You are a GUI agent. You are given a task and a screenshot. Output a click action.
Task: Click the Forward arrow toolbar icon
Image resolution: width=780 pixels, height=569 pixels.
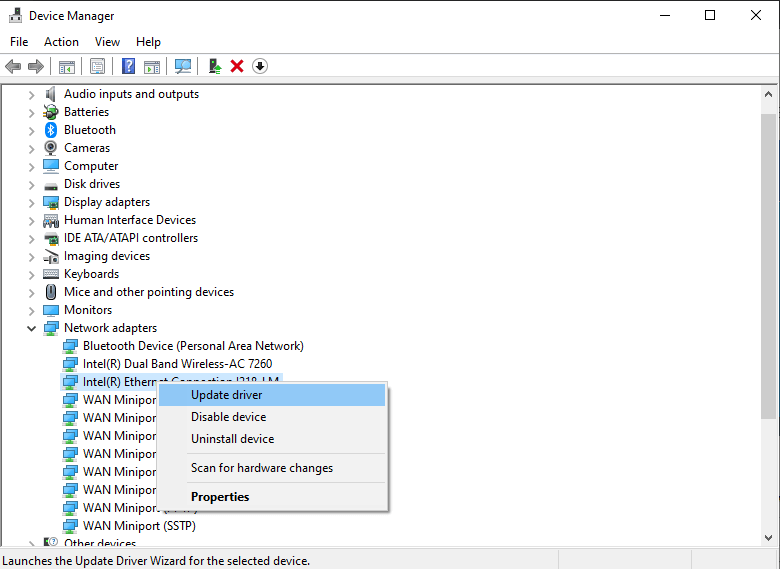click(x=36, y=66)
